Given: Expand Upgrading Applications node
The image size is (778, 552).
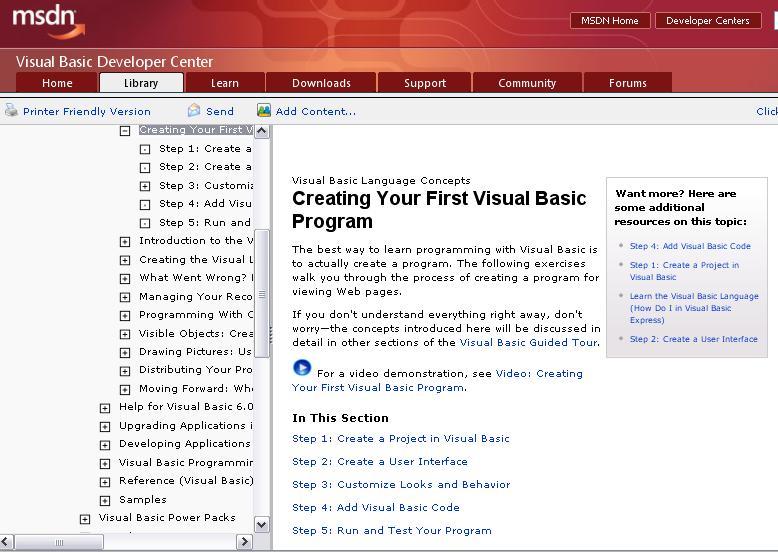Looking at the screenshot, I should [x=105, y=427].
